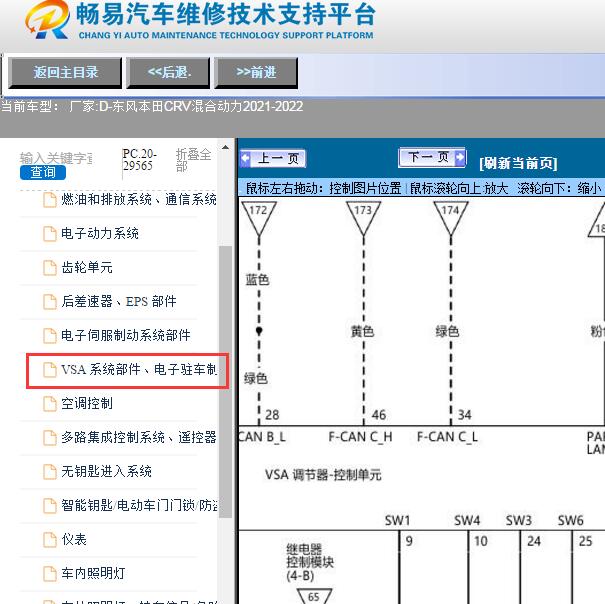Click document icon beside 电子动力系统
Screen dimensions: 605x604
click(49, 233)
